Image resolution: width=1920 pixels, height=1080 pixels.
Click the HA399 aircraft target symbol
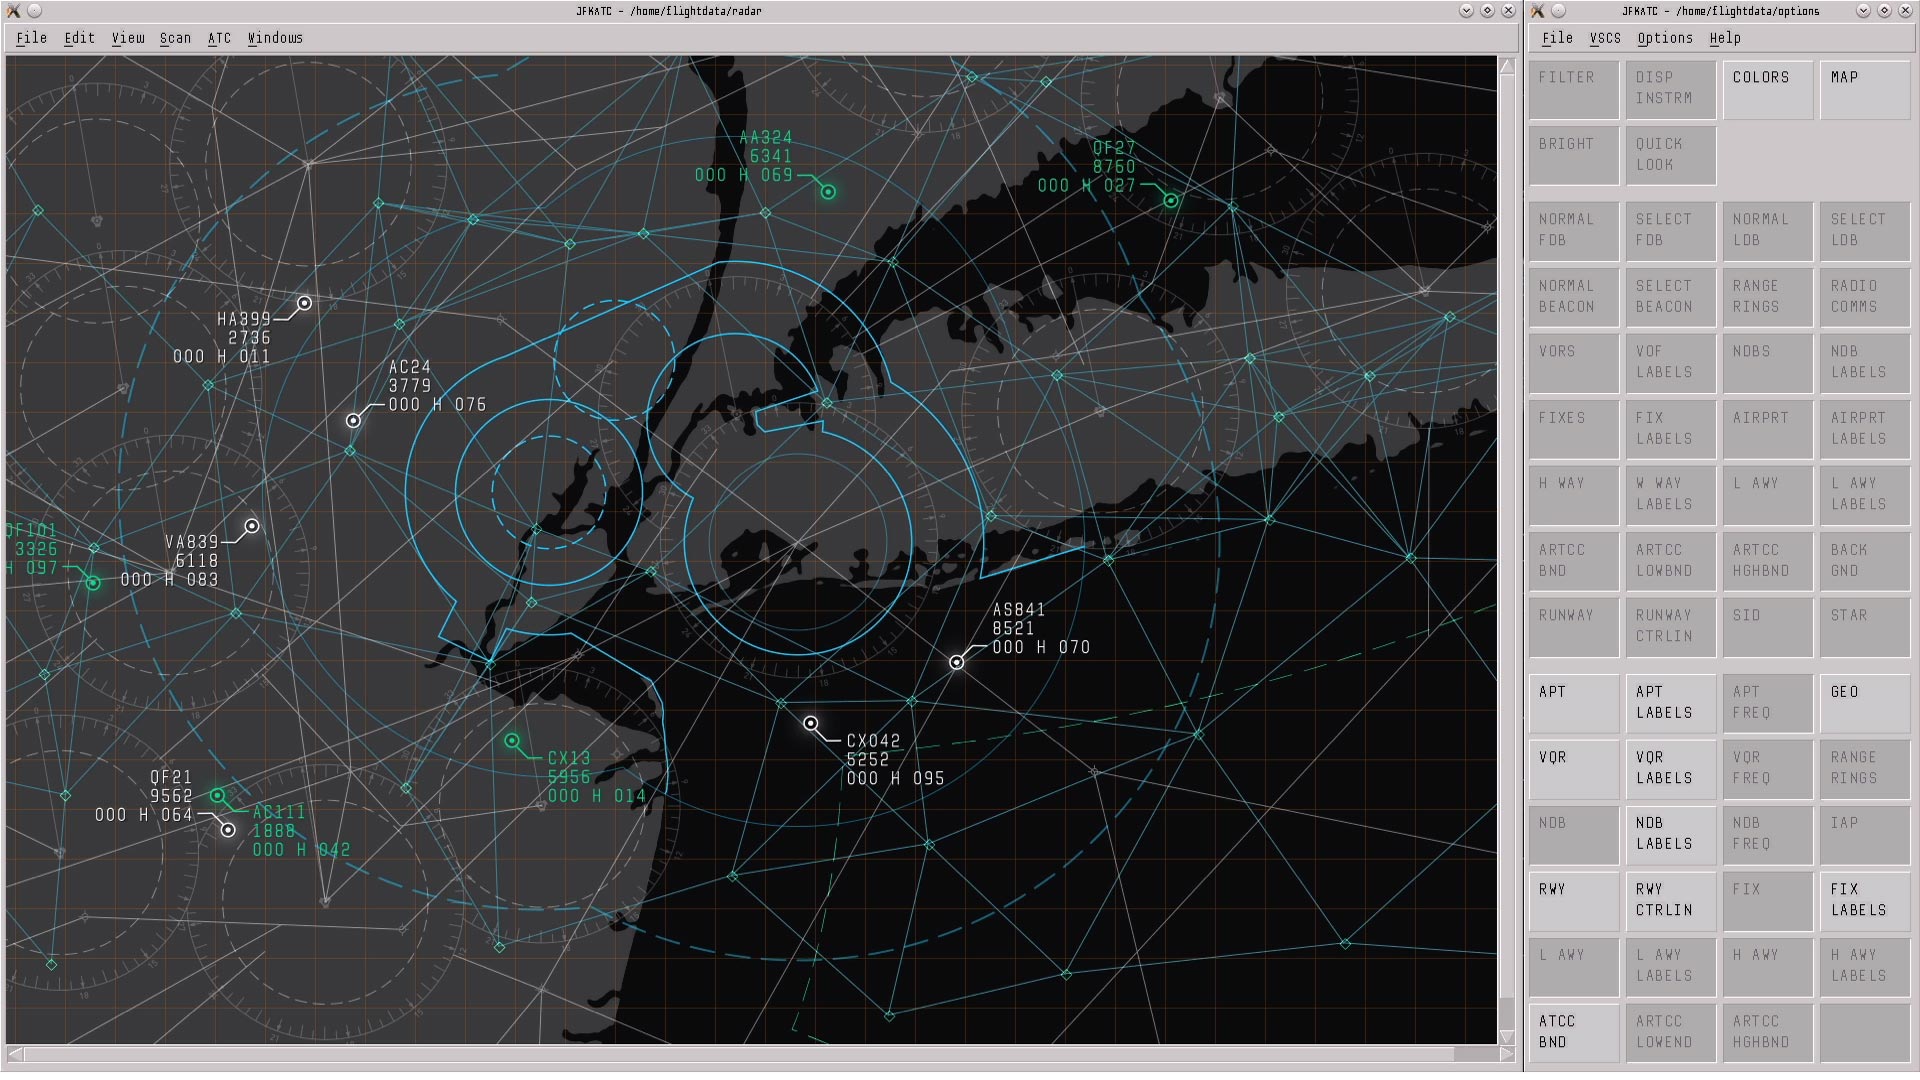coord(304,302)
